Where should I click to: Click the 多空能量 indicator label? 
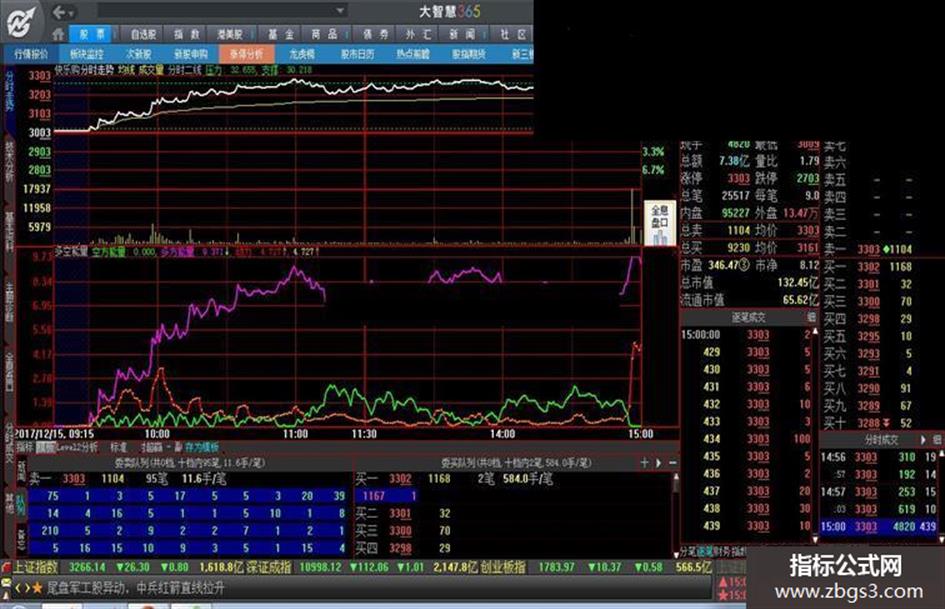(x=71, y=251)
